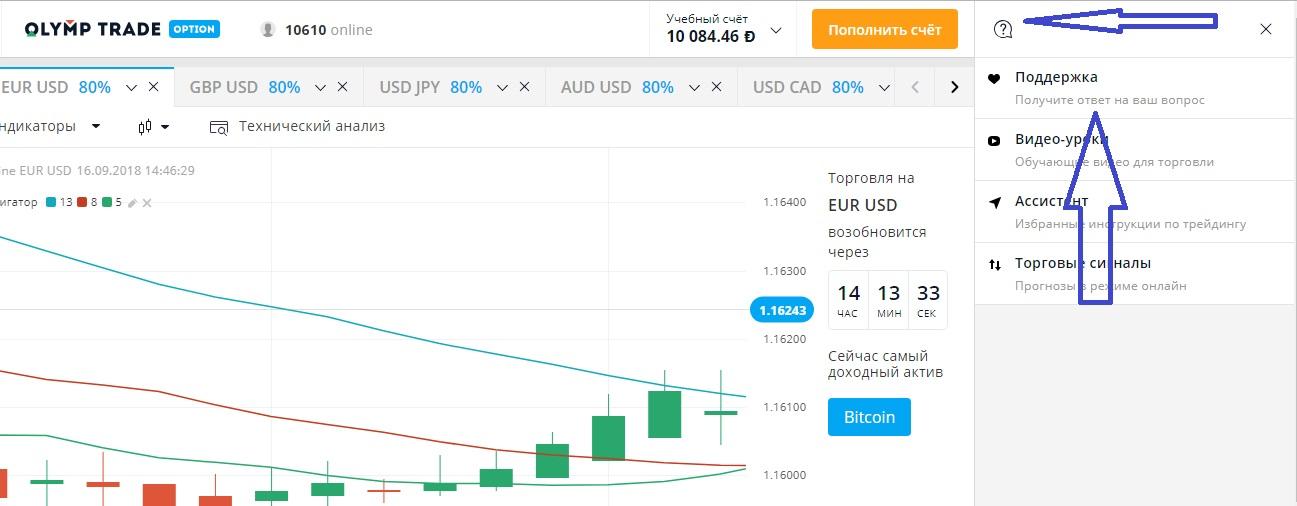Click the online users avatar icon

pos(268,30)
